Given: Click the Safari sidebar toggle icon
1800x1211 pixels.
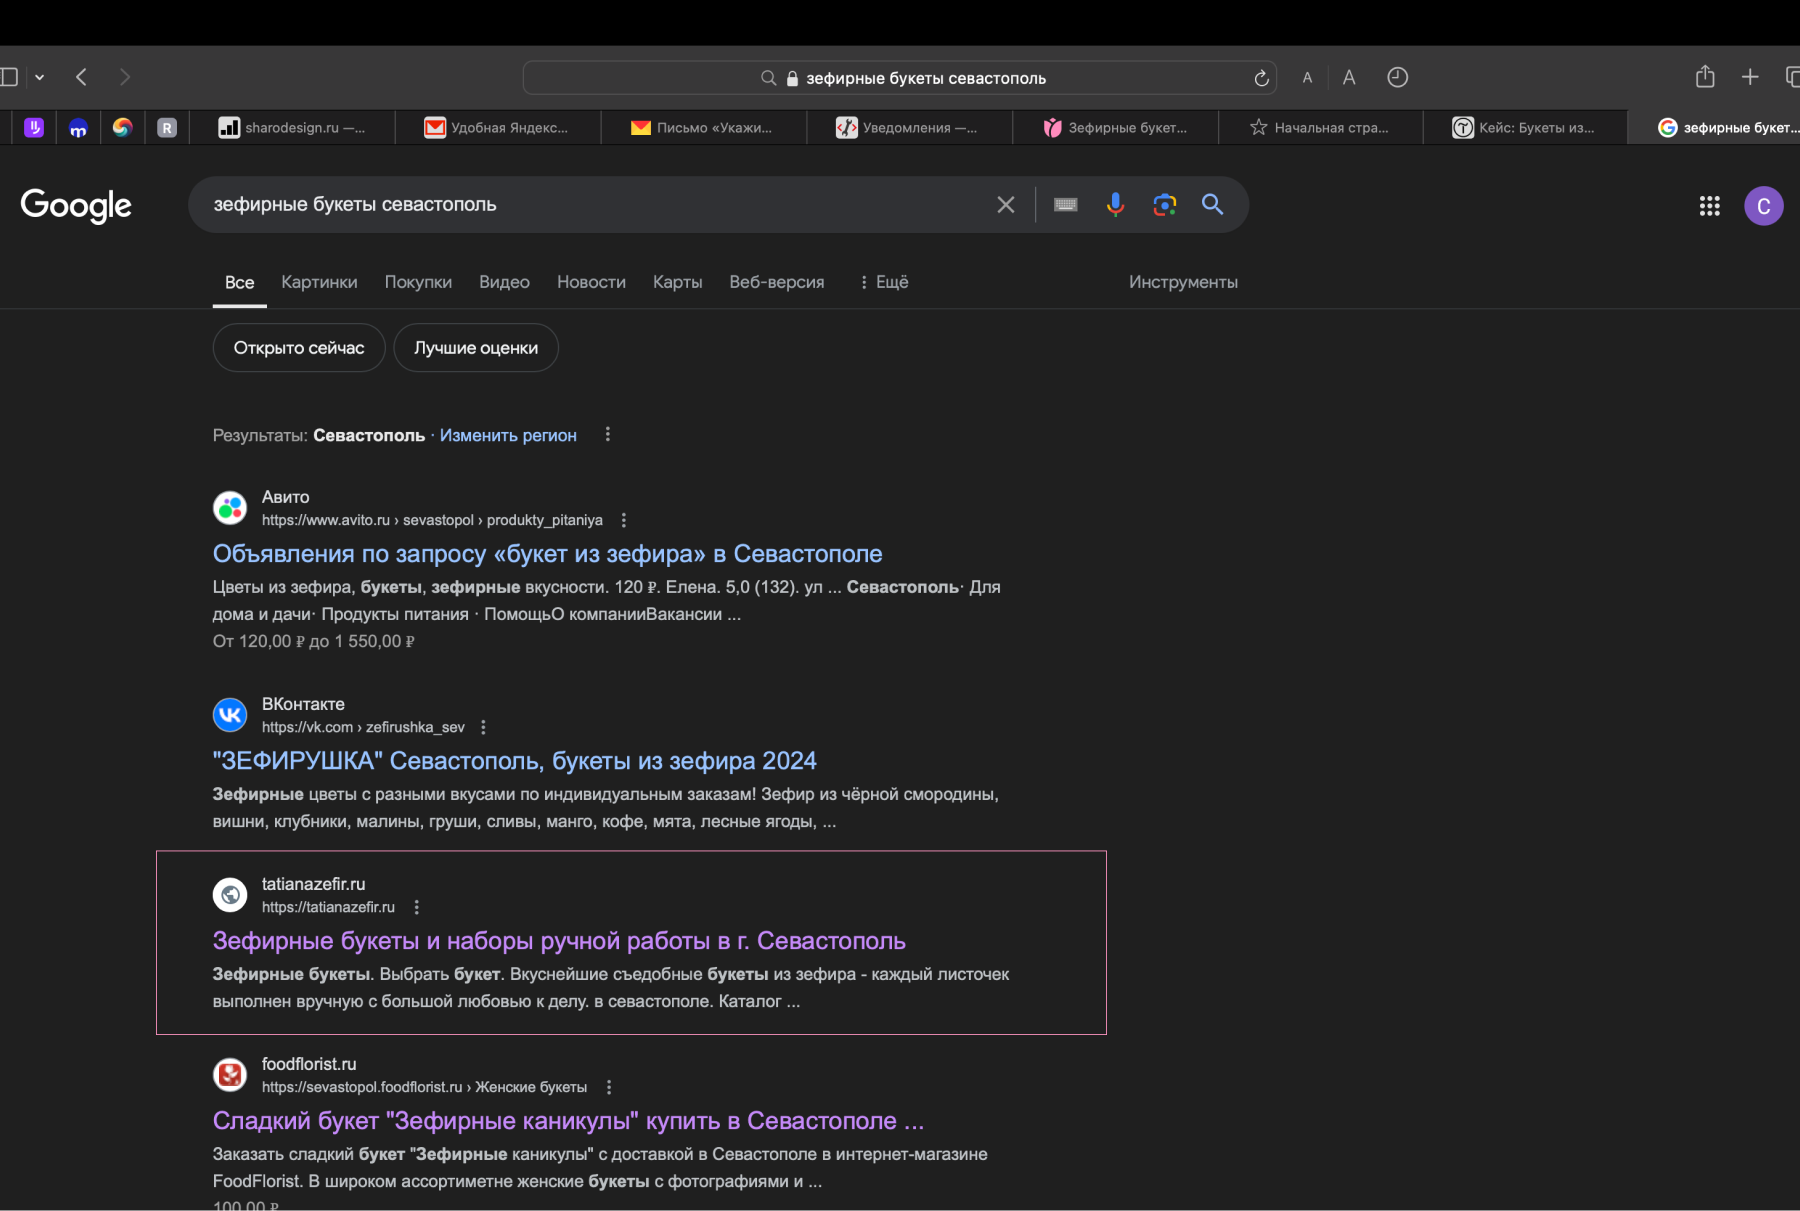Looking at the screenshot, I should (9, 77).
